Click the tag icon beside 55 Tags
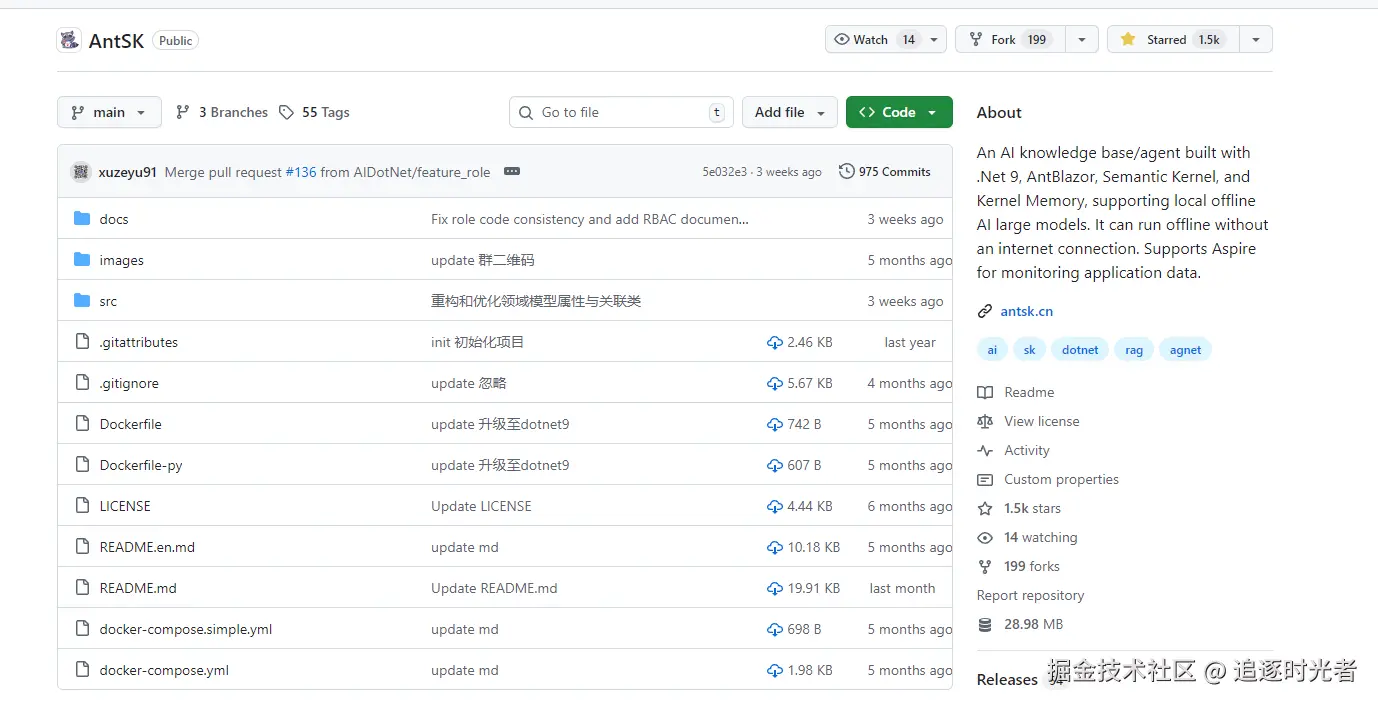 tap(287, 112)
